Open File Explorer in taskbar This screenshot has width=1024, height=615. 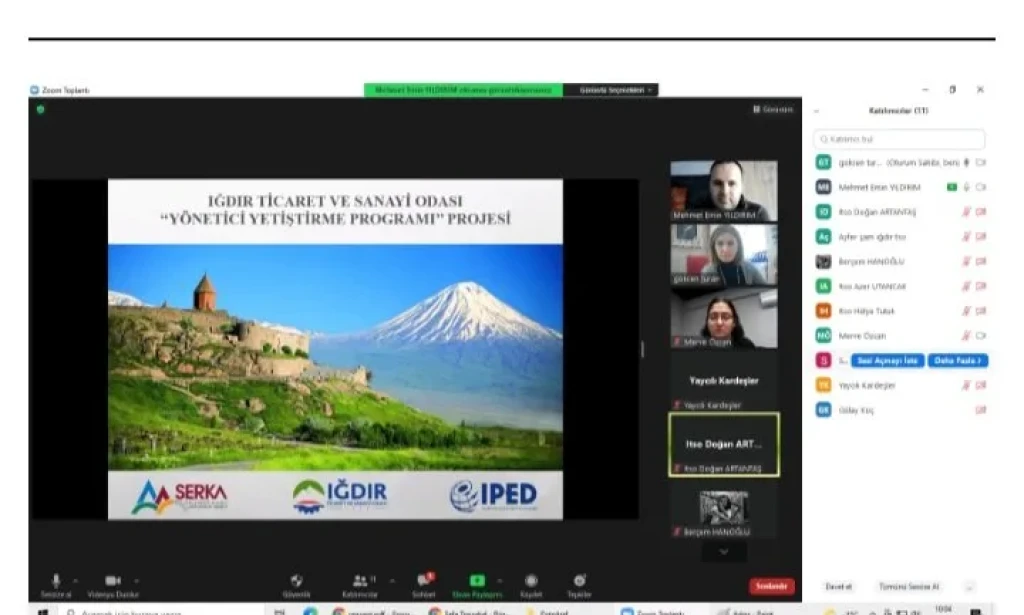click(547, 611)
